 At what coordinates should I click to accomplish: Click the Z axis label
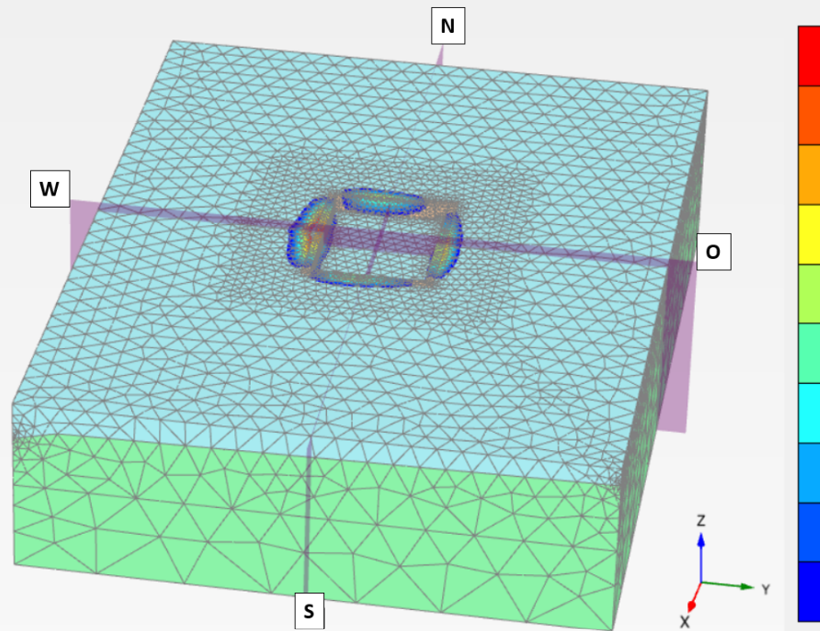click(701, 522)
